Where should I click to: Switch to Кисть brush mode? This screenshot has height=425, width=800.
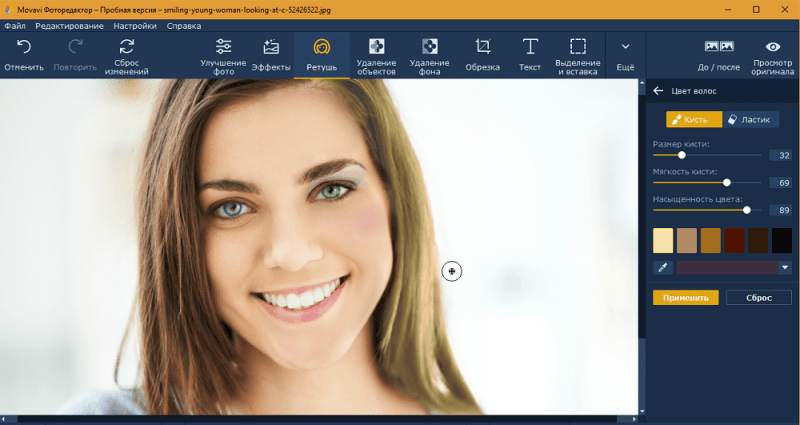[694, 119]
